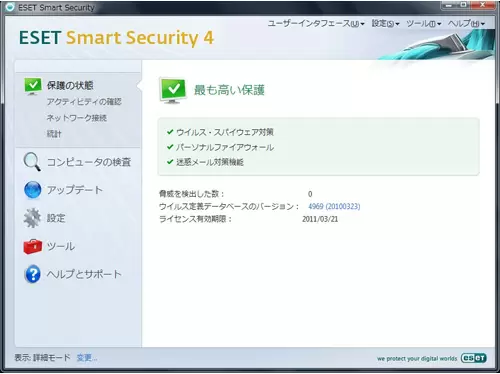The height and width of the screenshot is (374, 500).
Task: Click the red toolbox tools icon
Action: click(33, 246)
